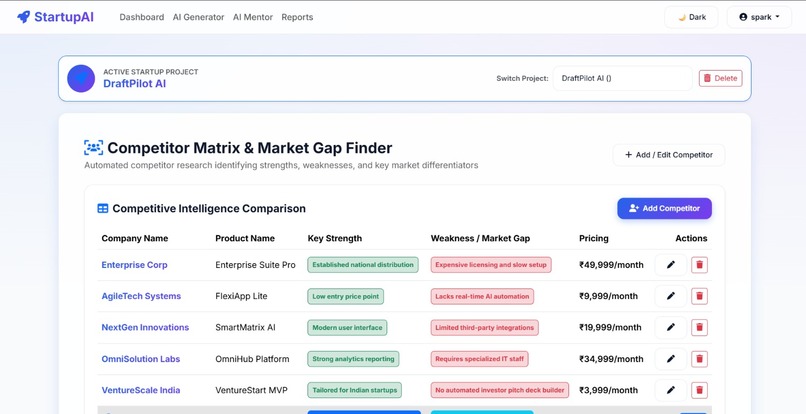Go to Dashboard in the navigation bar
This screenshot has width=806, height=414.
click(142, 17)
